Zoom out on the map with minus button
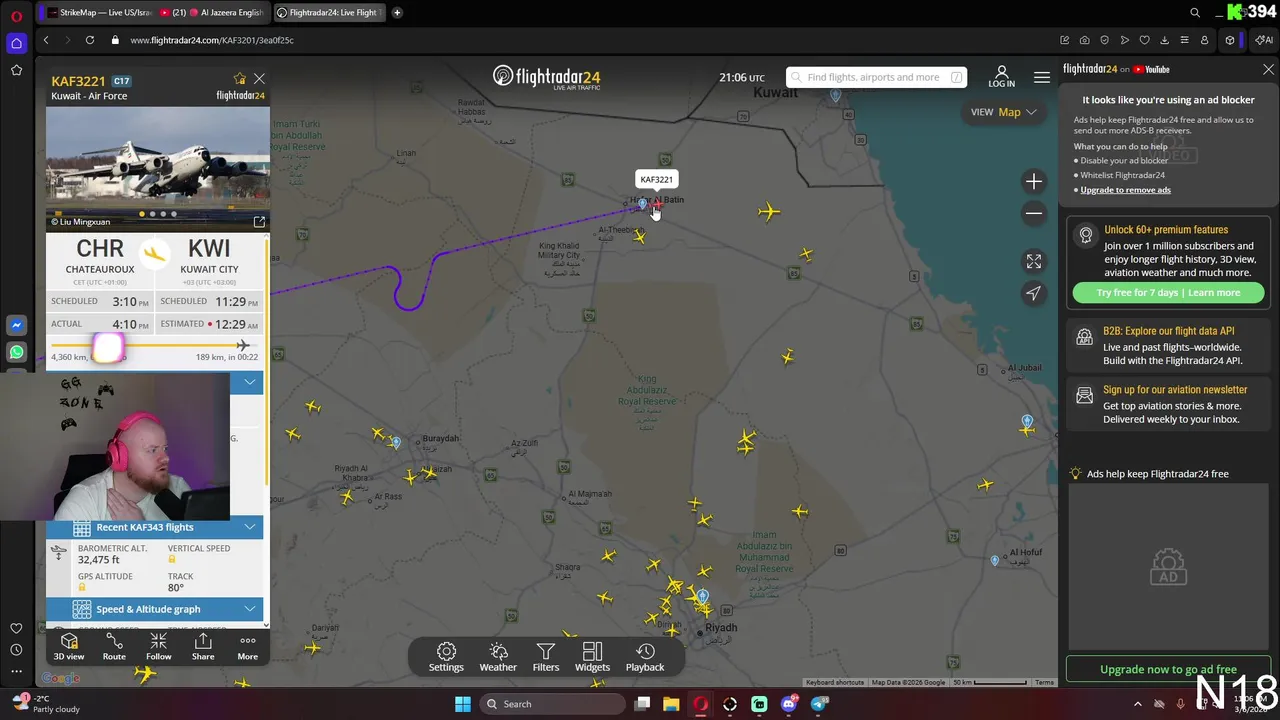 pos(1034,213)
